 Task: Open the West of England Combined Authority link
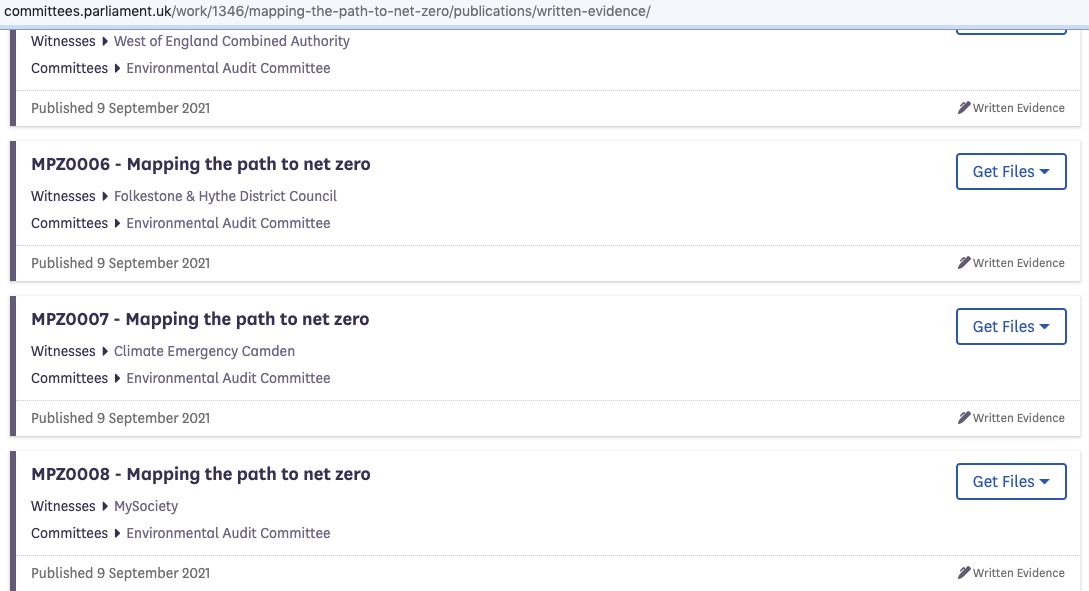[232, 42]
